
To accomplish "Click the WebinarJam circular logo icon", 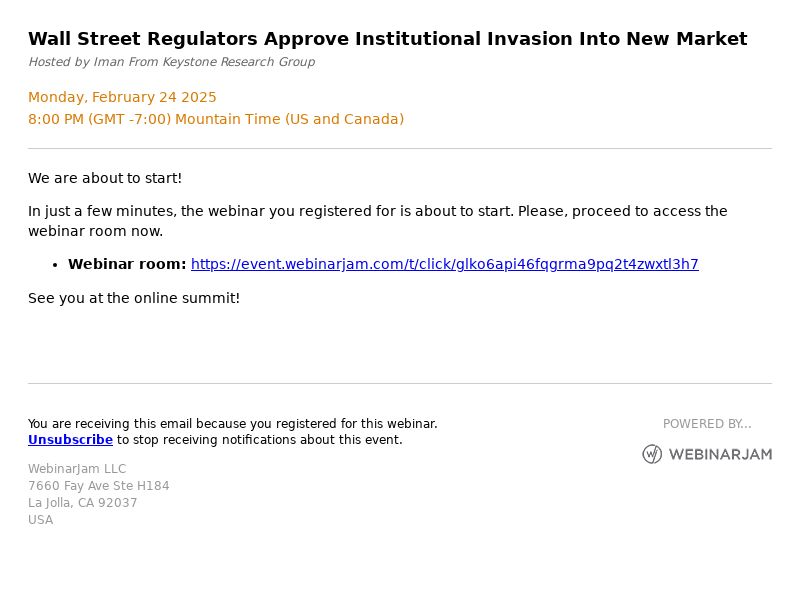I will (x=652, y=454).
